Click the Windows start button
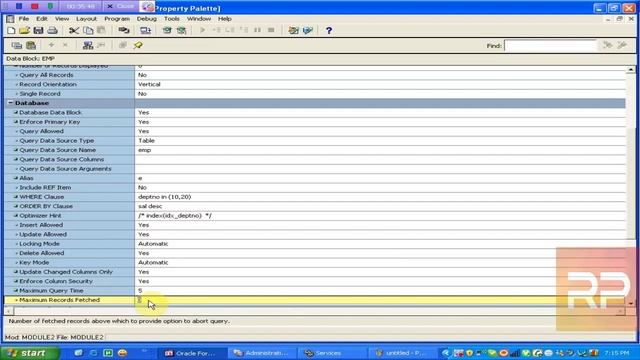640x360 pixels. [30, 353]
